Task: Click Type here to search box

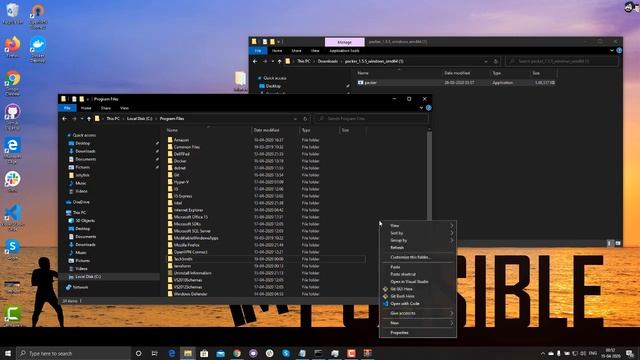Action: [73, 353]
